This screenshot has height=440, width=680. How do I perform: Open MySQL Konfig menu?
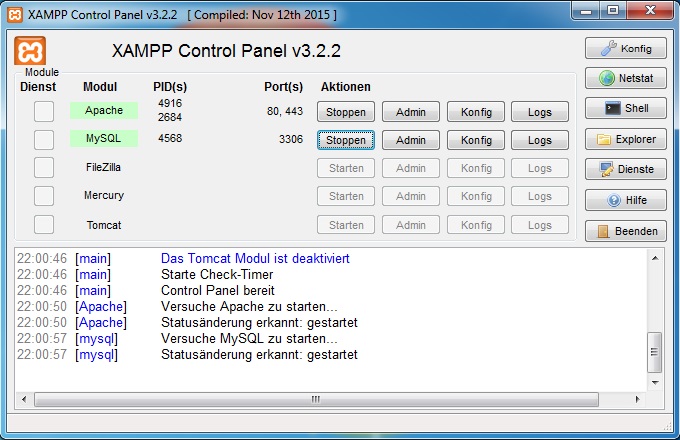(476, 140)
